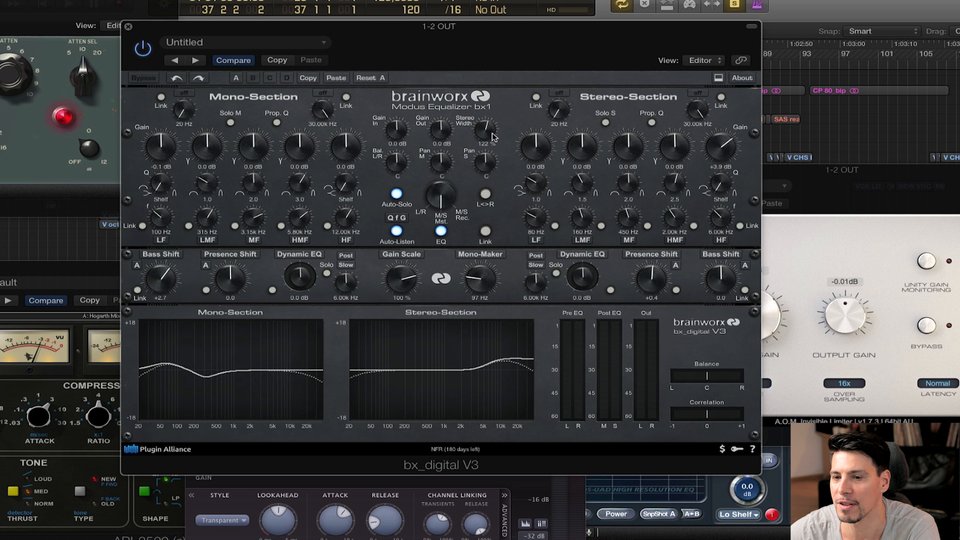Click the Q f G button
The width and height of the screenshot is (960, 540).
(x=396, y=217)
